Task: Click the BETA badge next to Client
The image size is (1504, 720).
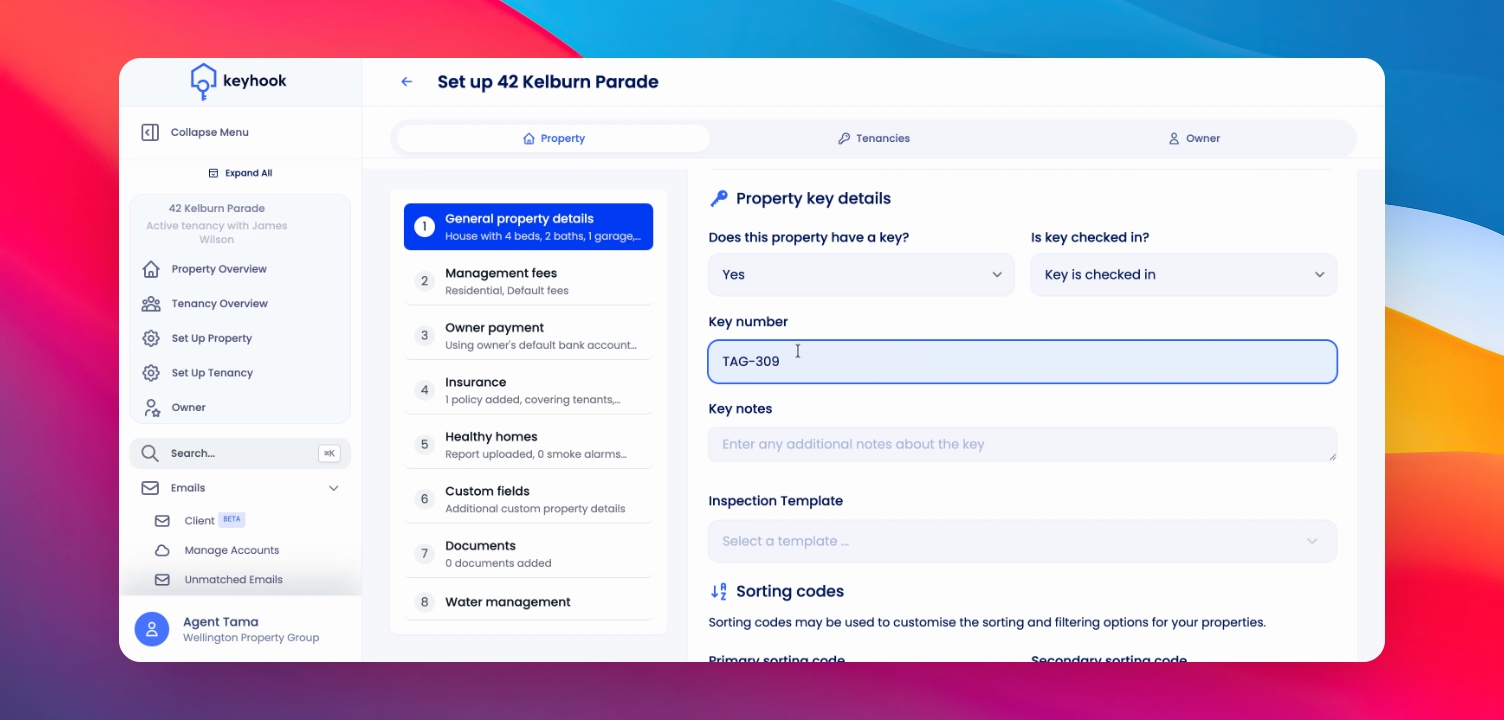Action: coord(232,520)
